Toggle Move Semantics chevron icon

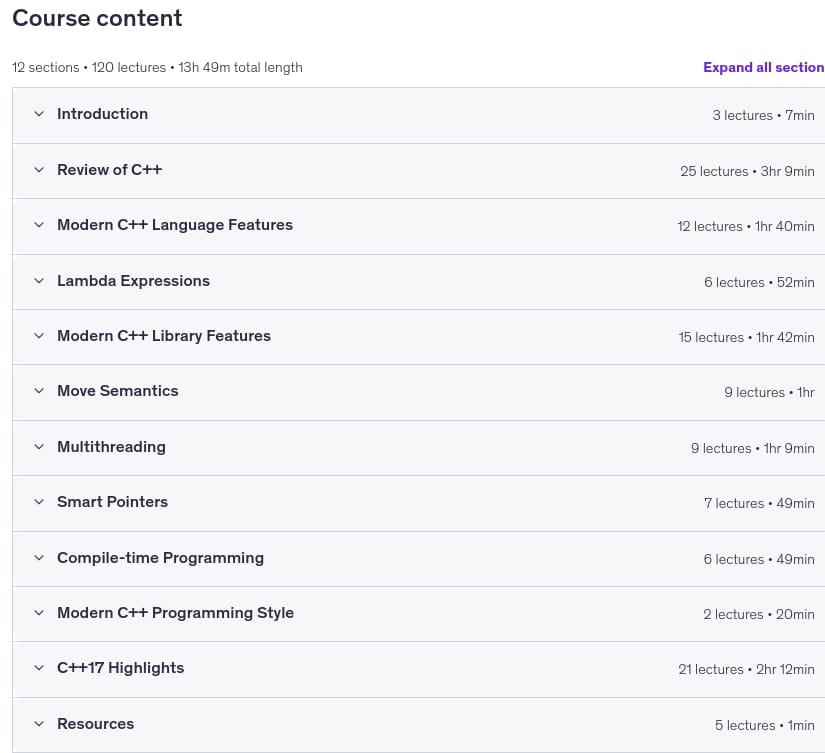tap(39, 390)
